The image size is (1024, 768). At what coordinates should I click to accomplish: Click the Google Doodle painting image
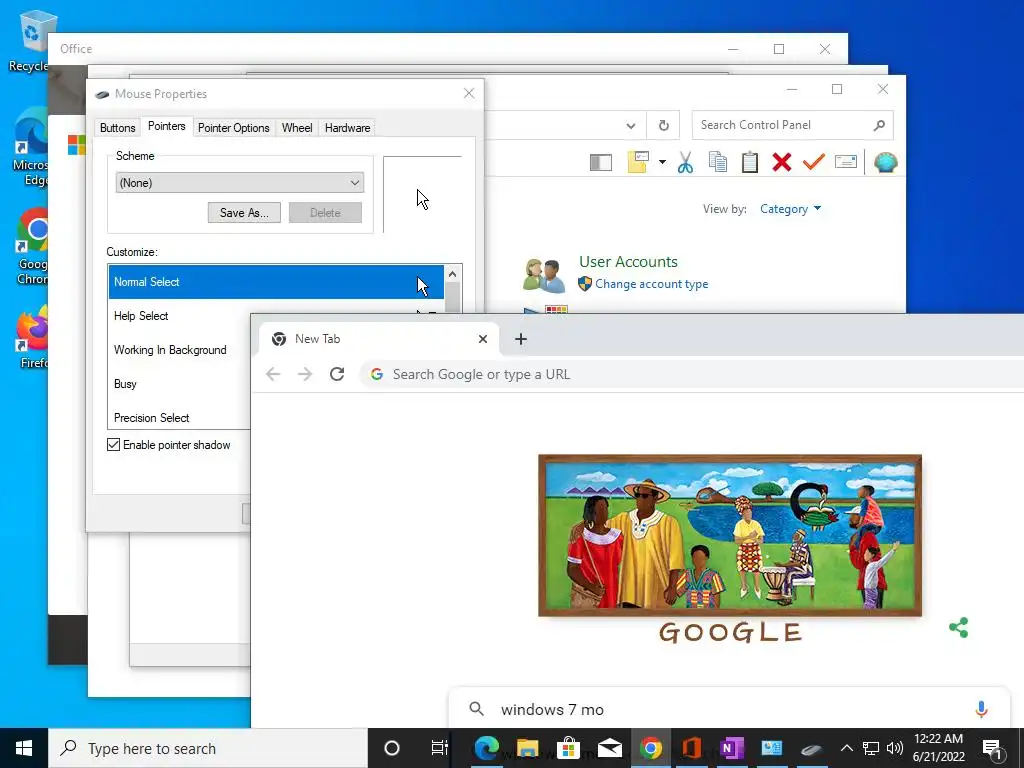coord(730,536)
